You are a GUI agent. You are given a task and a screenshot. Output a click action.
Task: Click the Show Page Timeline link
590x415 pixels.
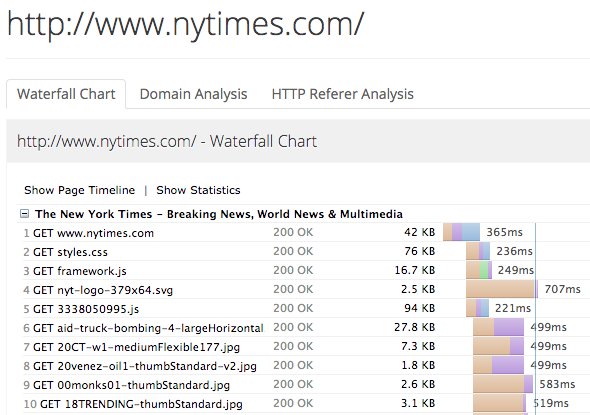[79, 190]
